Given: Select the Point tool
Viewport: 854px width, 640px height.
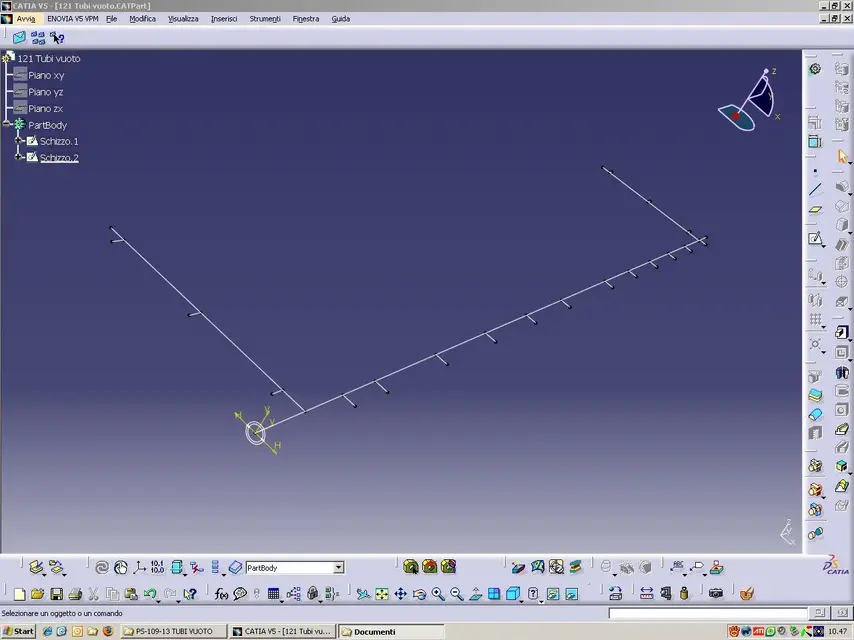Looking at the screenshot, I should pos(815,171).
